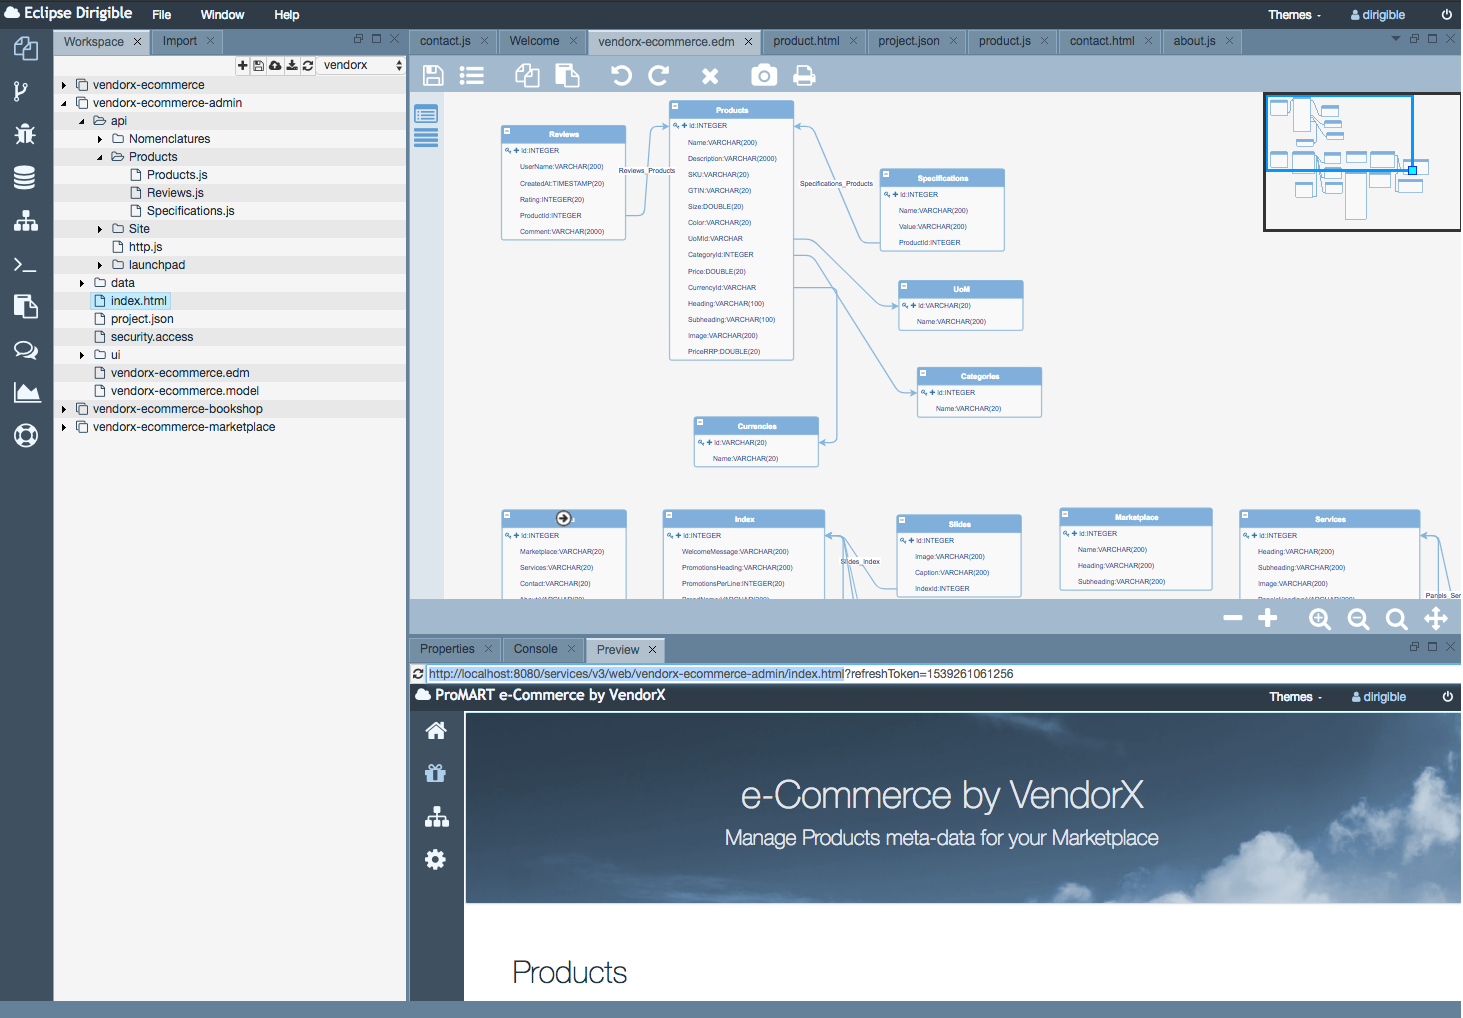
Task: Open the vendorx workspace dropdown
Action: click(362, 65)
